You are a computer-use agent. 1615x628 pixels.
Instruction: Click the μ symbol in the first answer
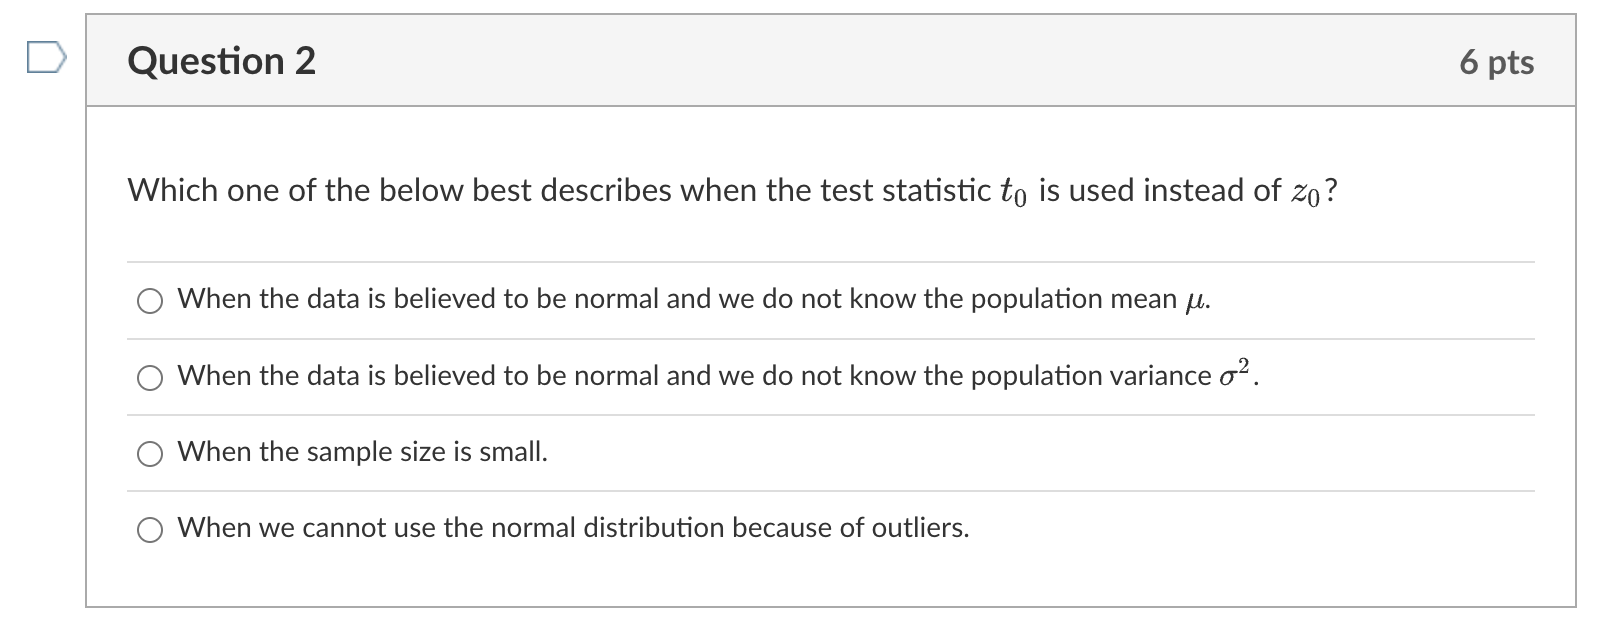(1194, 300)
